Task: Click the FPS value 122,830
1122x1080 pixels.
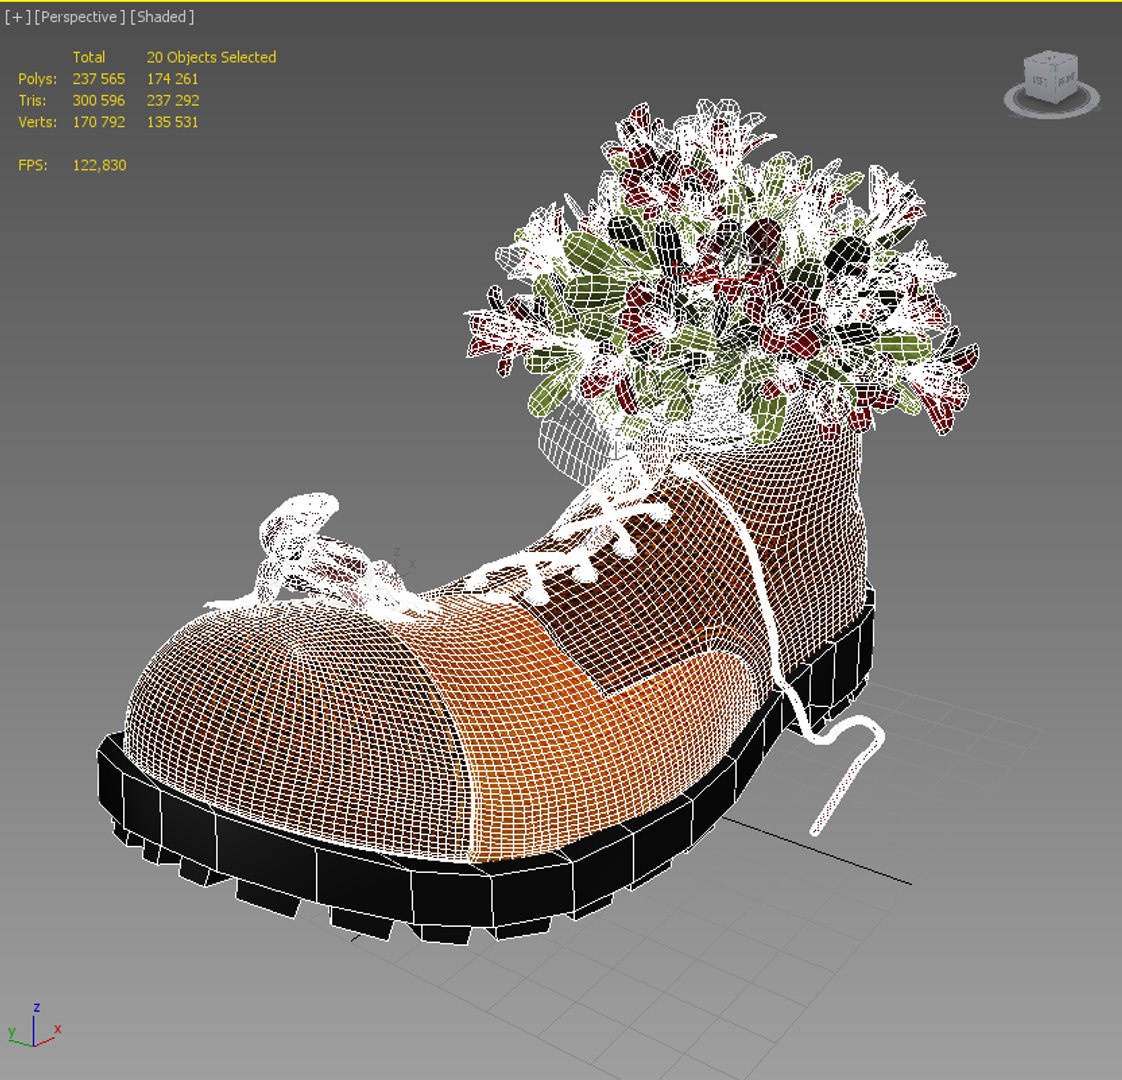Action: pos(99,165)
